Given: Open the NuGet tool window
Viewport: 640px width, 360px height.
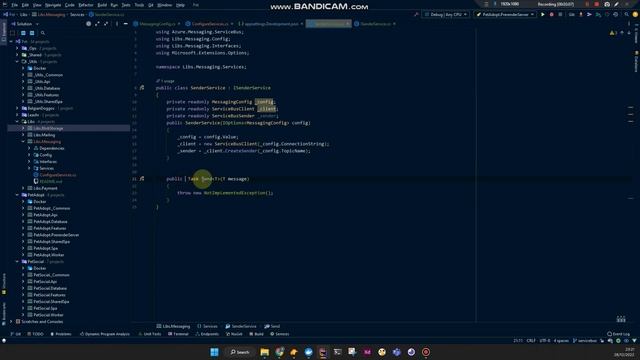Looking at the screenshot, I should coord(234,334).
